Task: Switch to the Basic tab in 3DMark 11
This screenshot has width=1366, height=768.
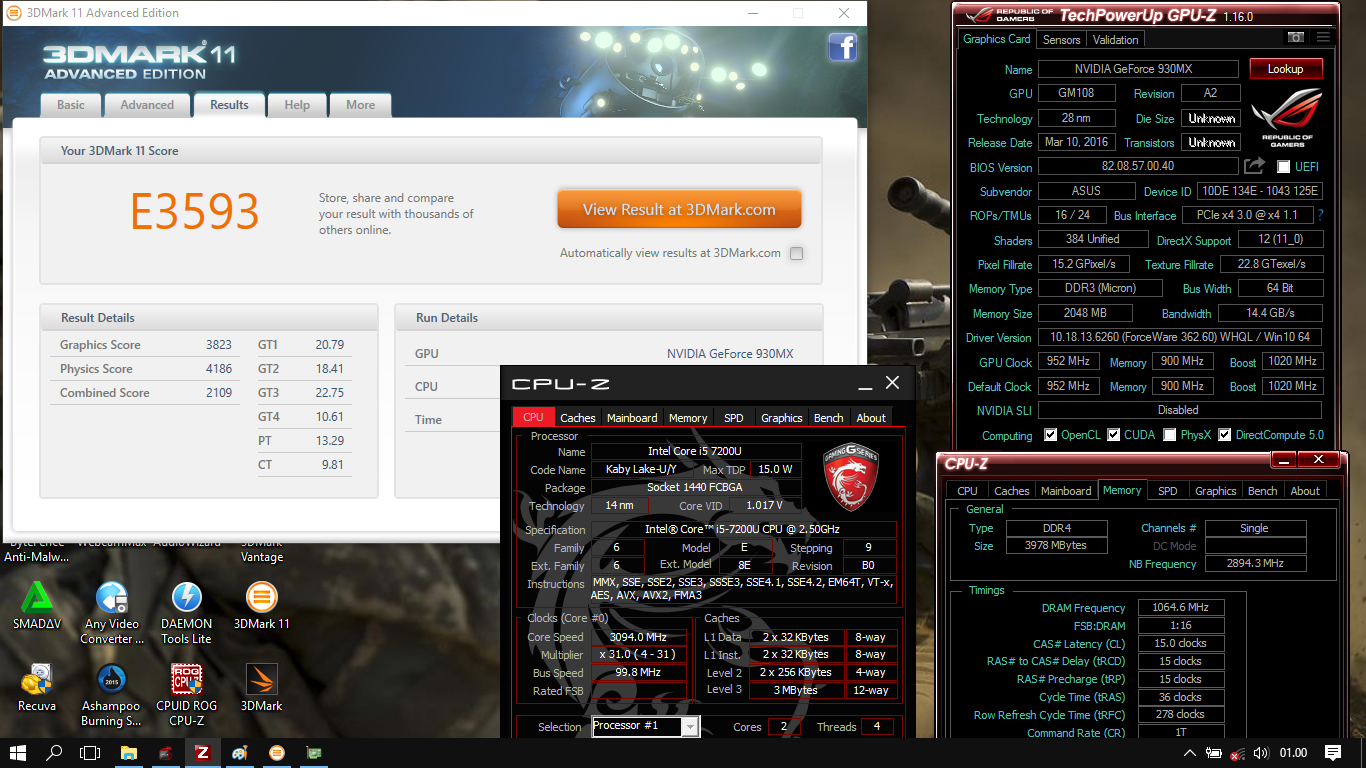Action: [x=71, y=105]
